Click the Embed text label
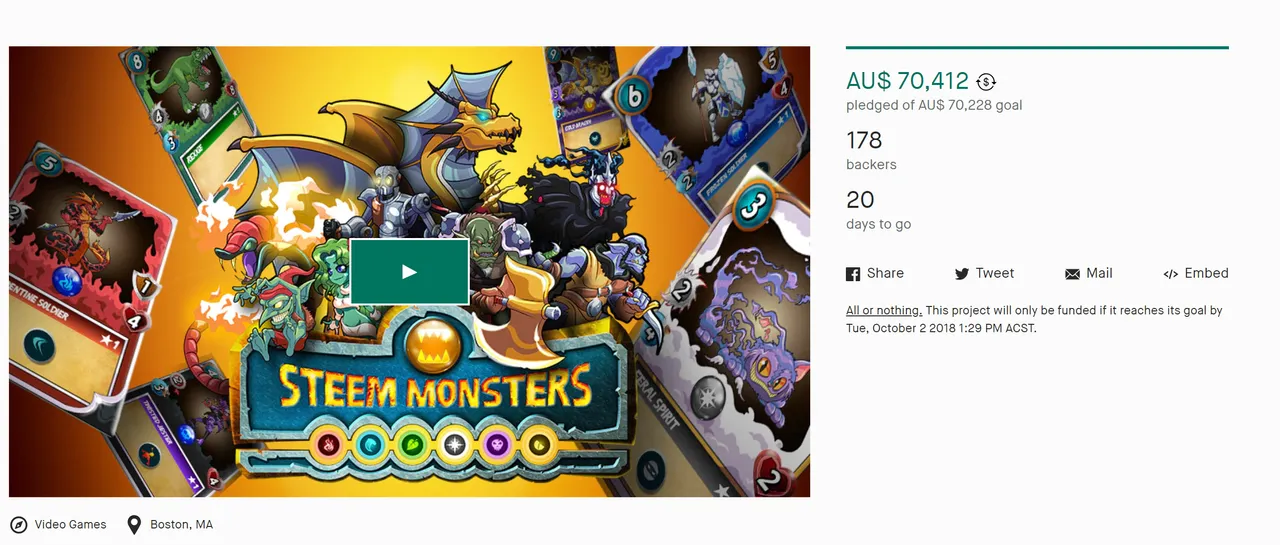Screen dimensions: 1280x545 coord(1206,273)
